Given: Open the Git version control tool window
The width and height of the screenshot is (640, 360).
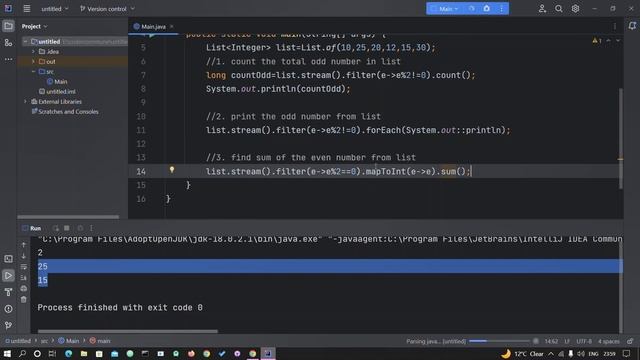Looking at the screenshot, I should 8,325.
